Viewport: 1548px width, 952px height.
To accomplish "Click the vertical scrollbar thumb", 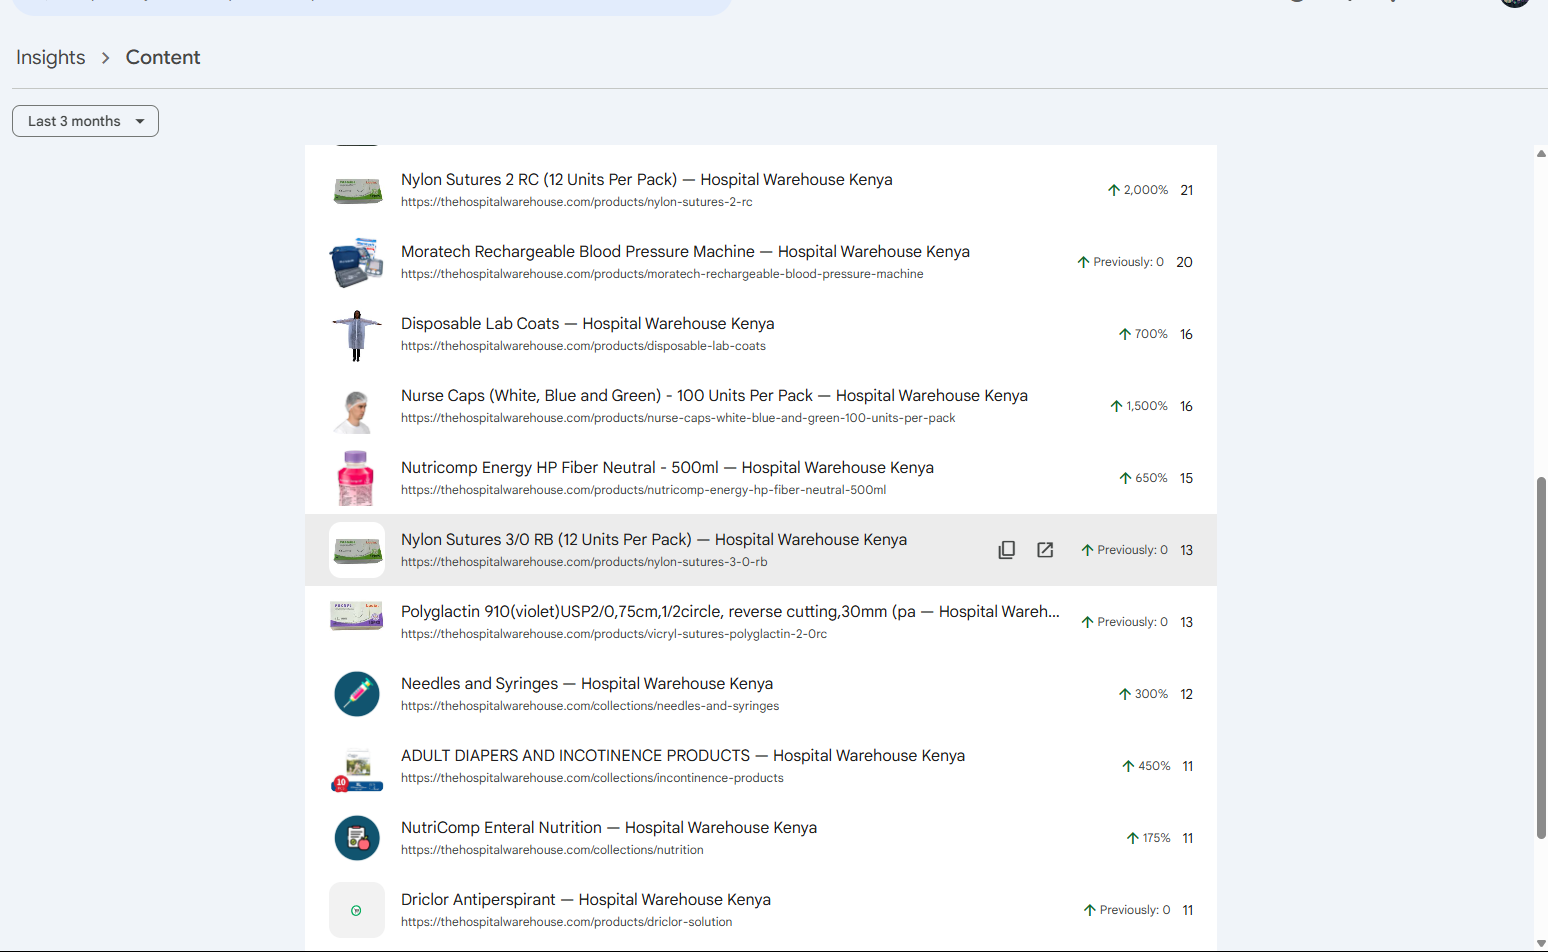I will [1541, 658].
